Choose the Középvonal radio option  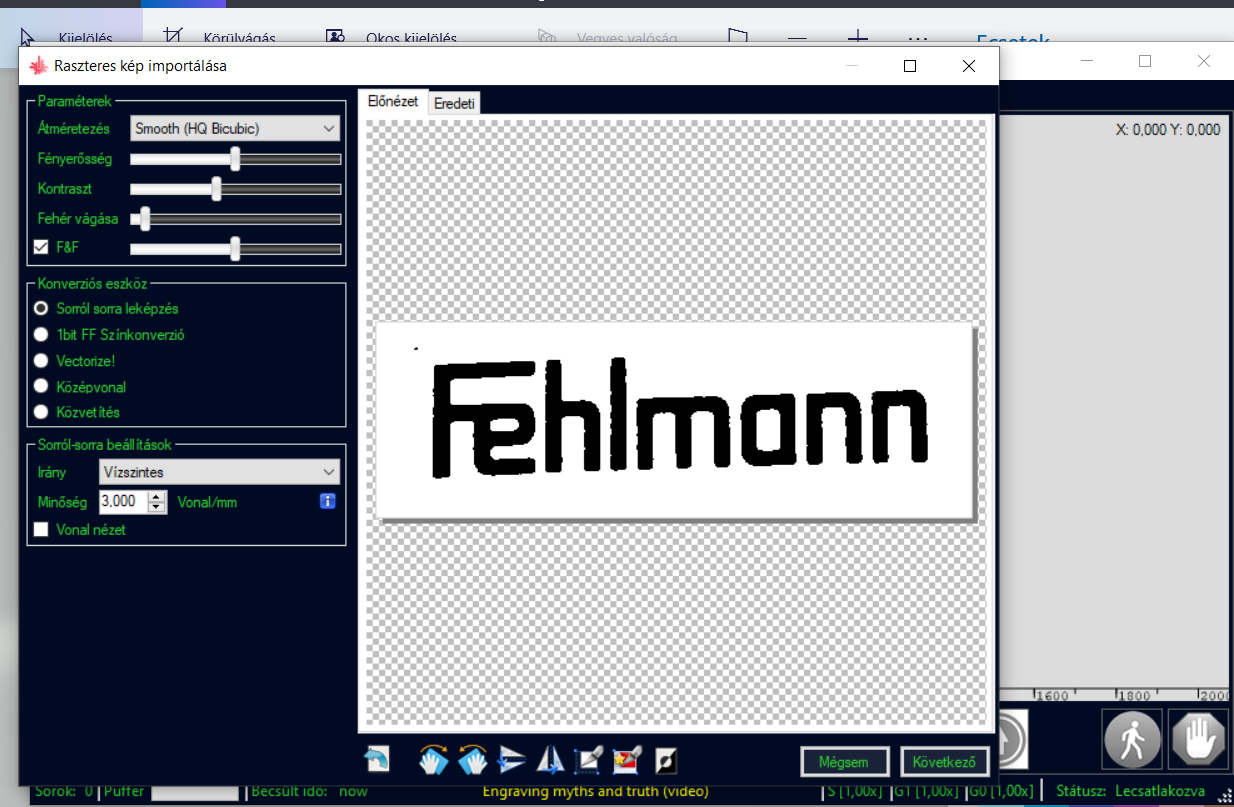(x=41, y=386)
